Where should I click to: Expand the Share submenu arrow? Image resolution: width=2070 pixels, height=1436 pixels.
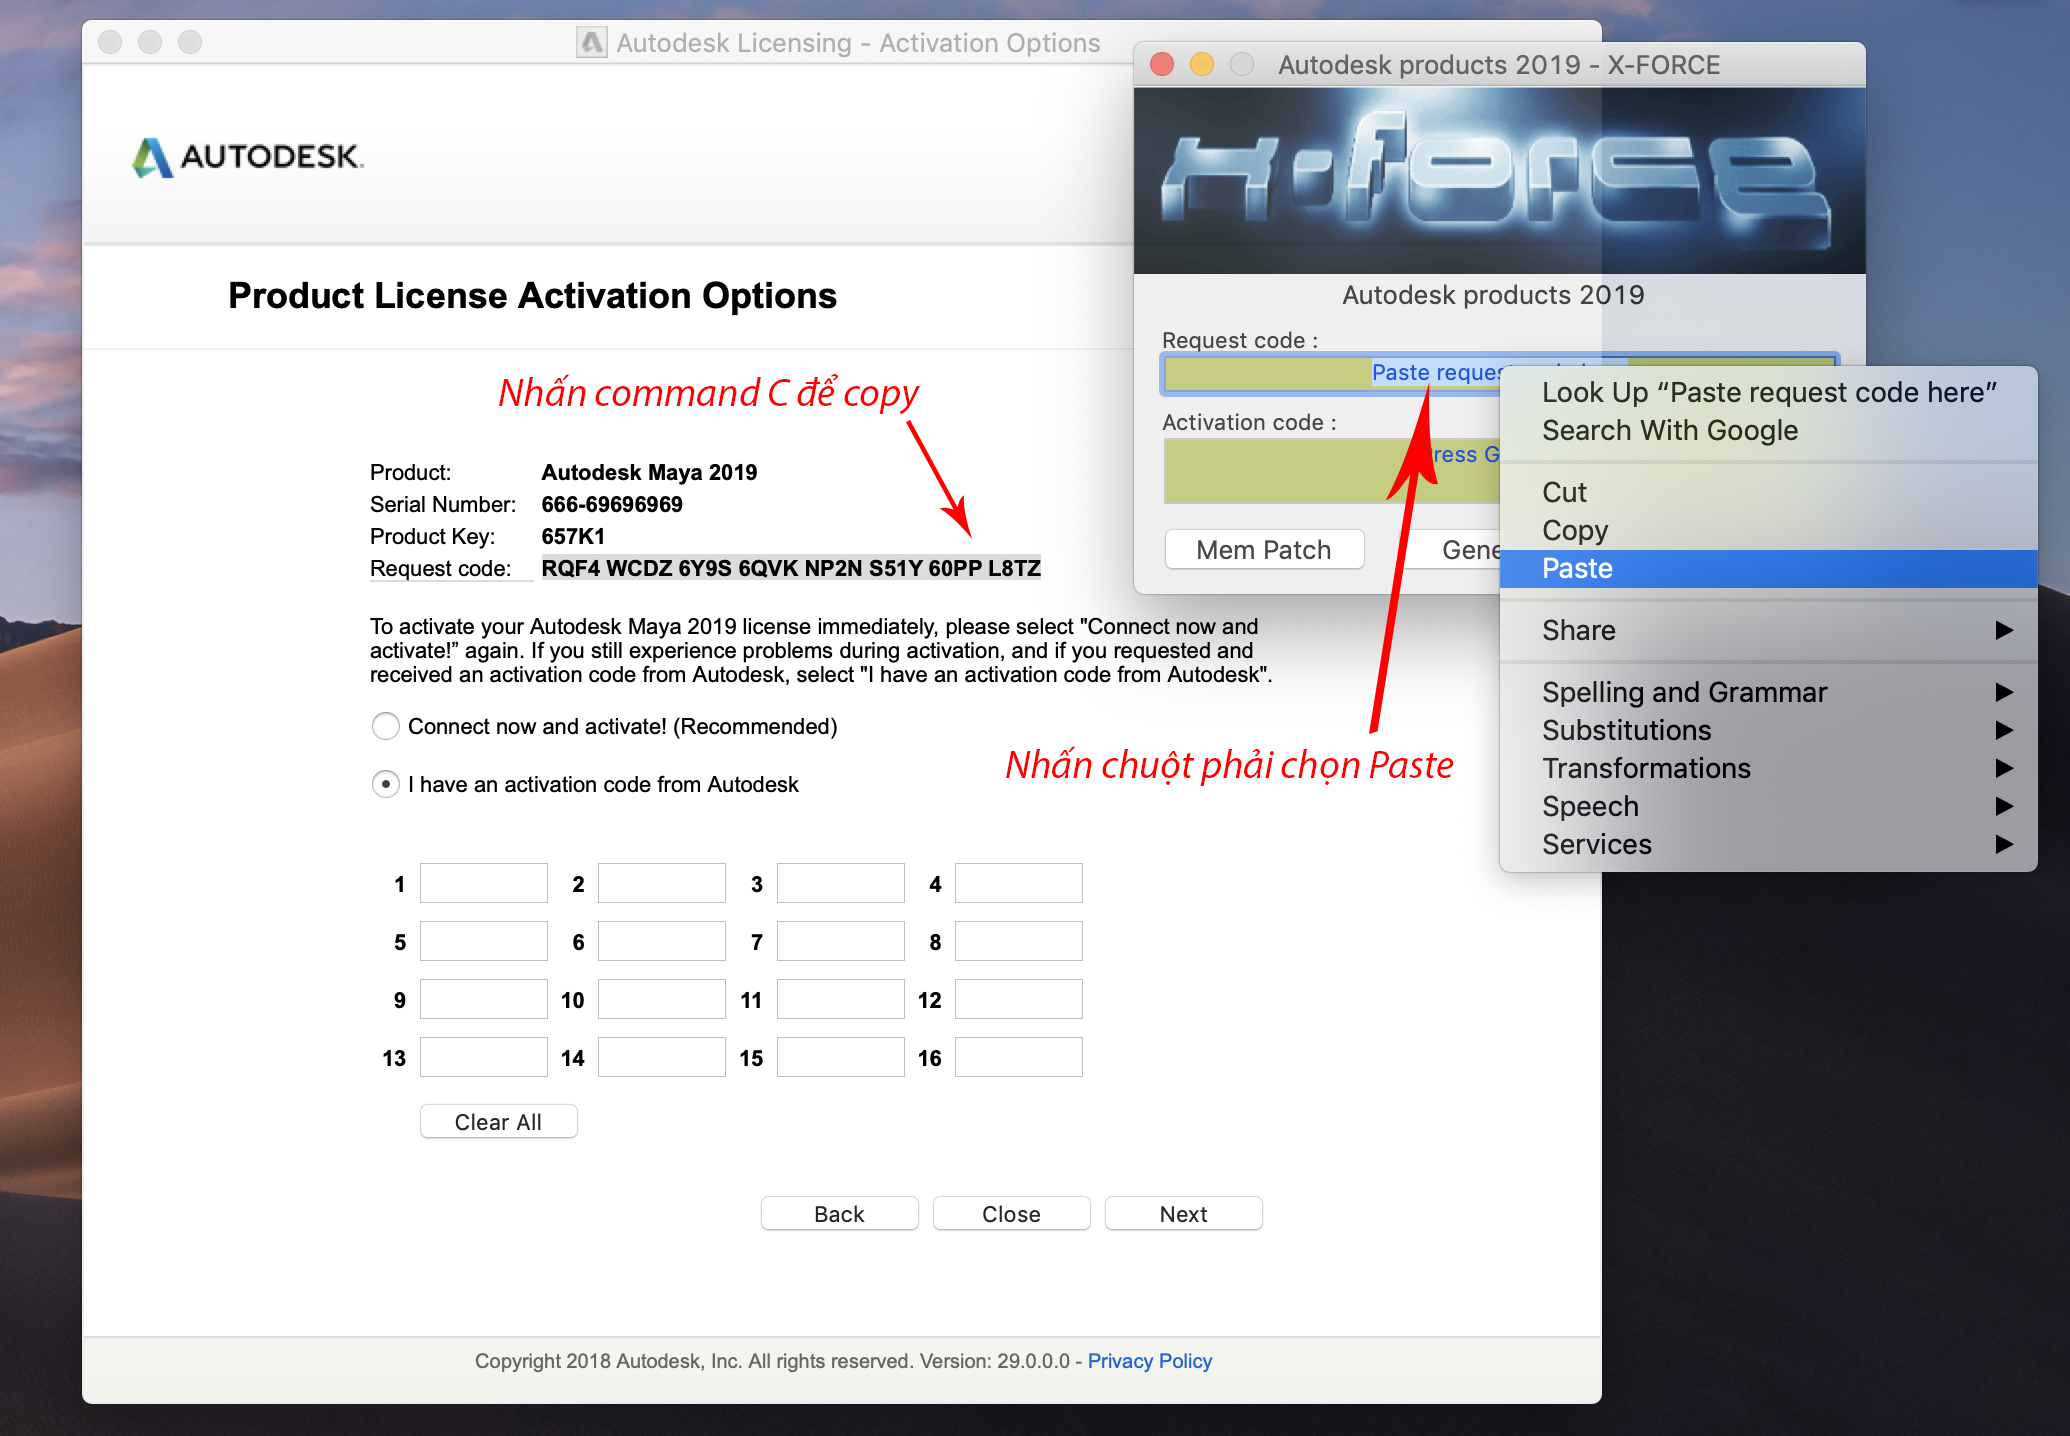tap(2003, 630)
